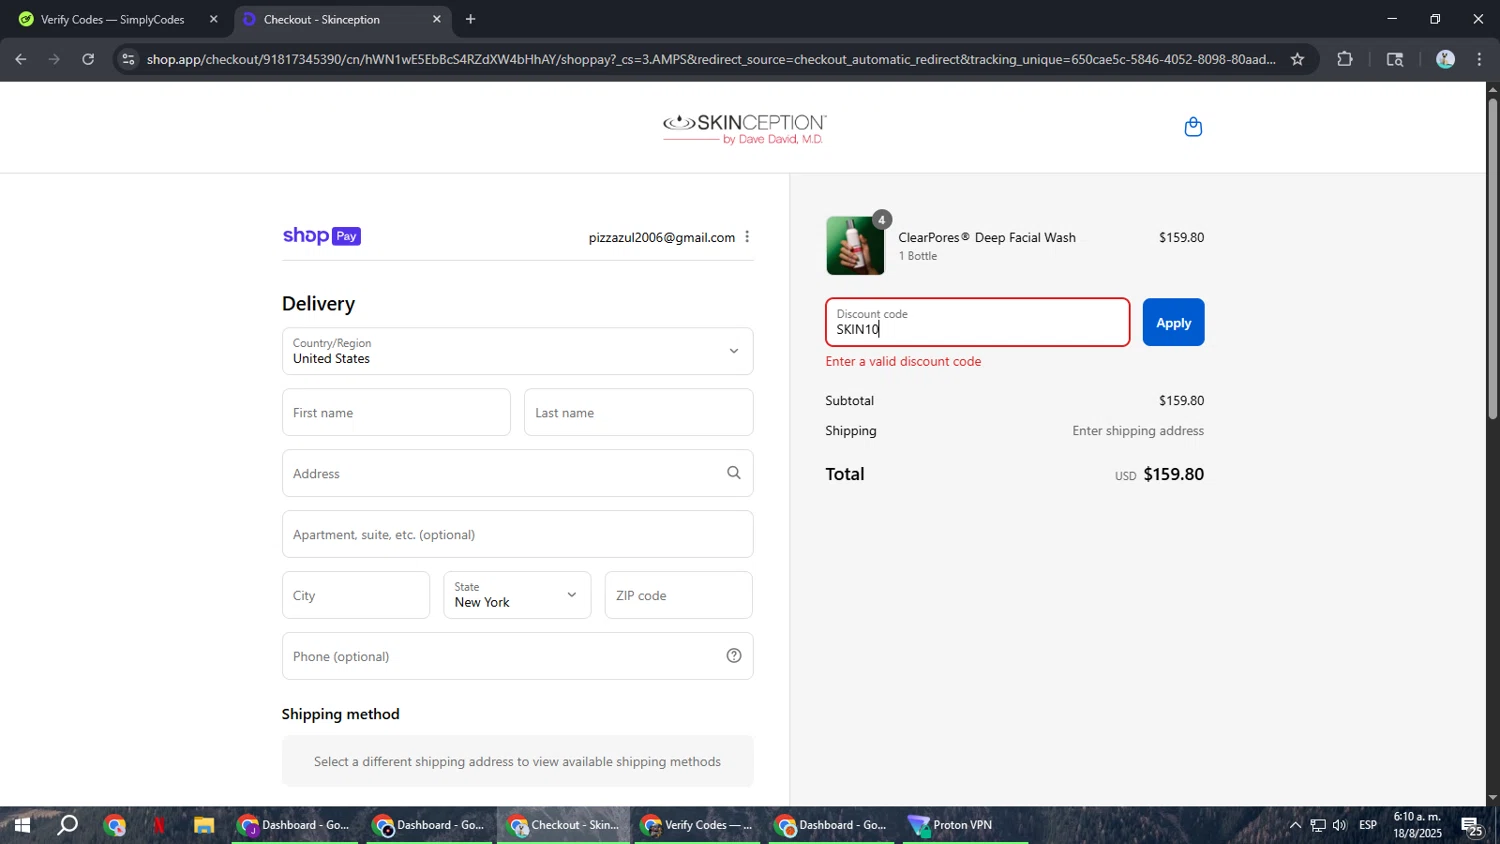Click the address search magnifier icon
This screenshot has height=844, width=1500.
(x=734, y=473)
